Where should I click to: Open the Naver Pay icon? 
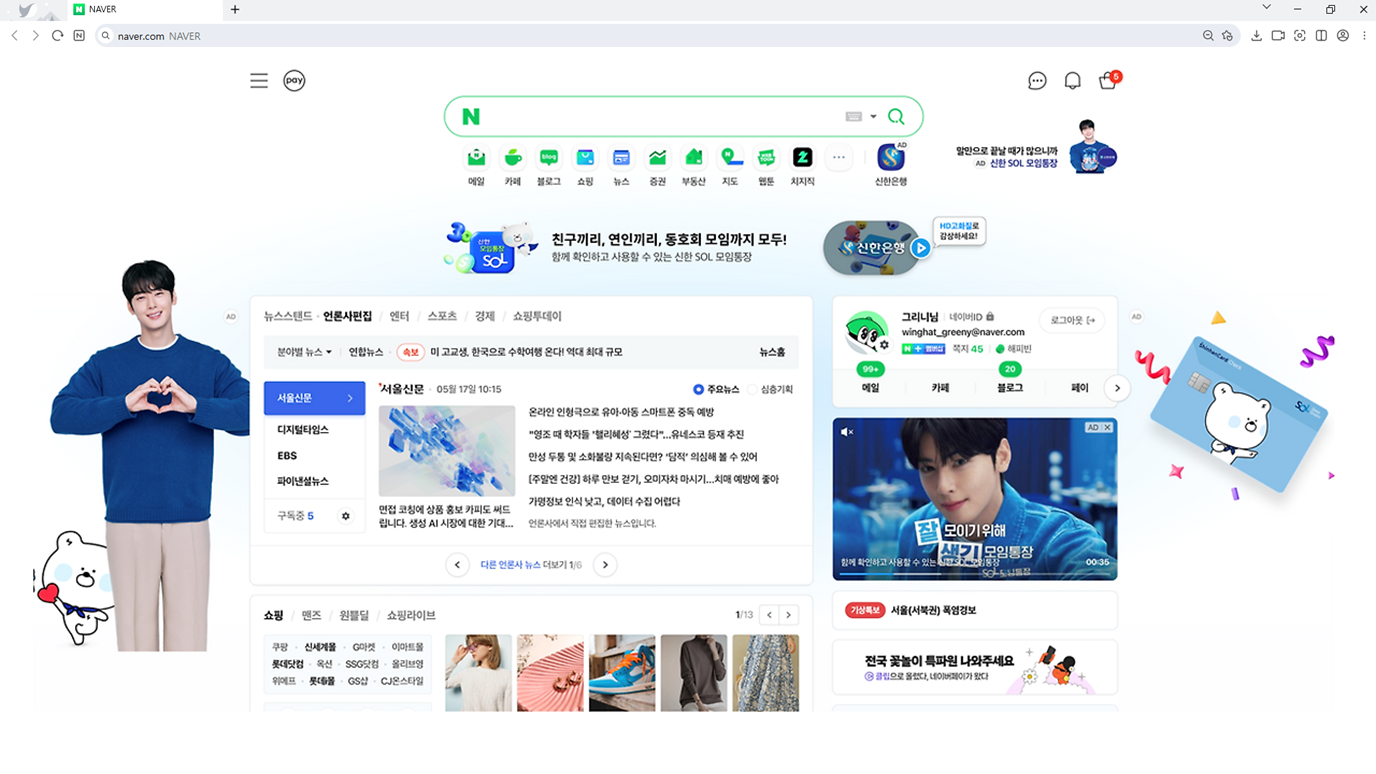pos(294,81)
